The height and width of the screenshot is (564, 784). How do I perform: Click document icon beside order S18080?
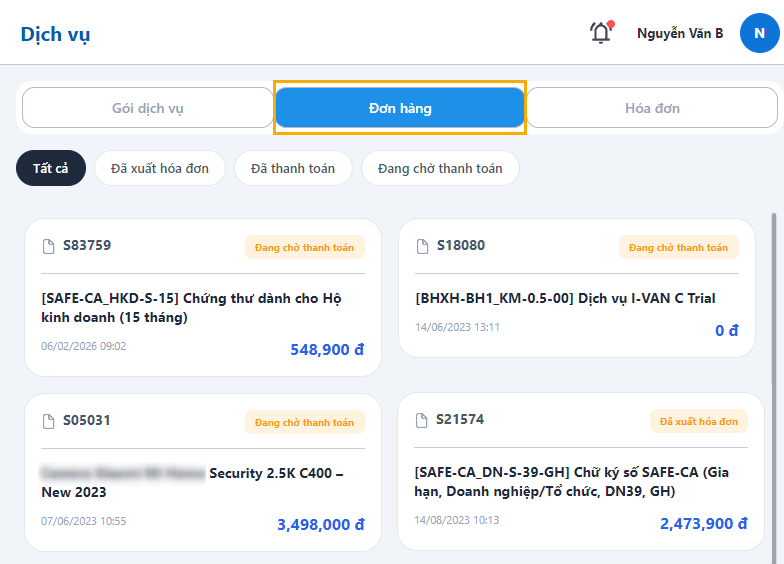422,246
